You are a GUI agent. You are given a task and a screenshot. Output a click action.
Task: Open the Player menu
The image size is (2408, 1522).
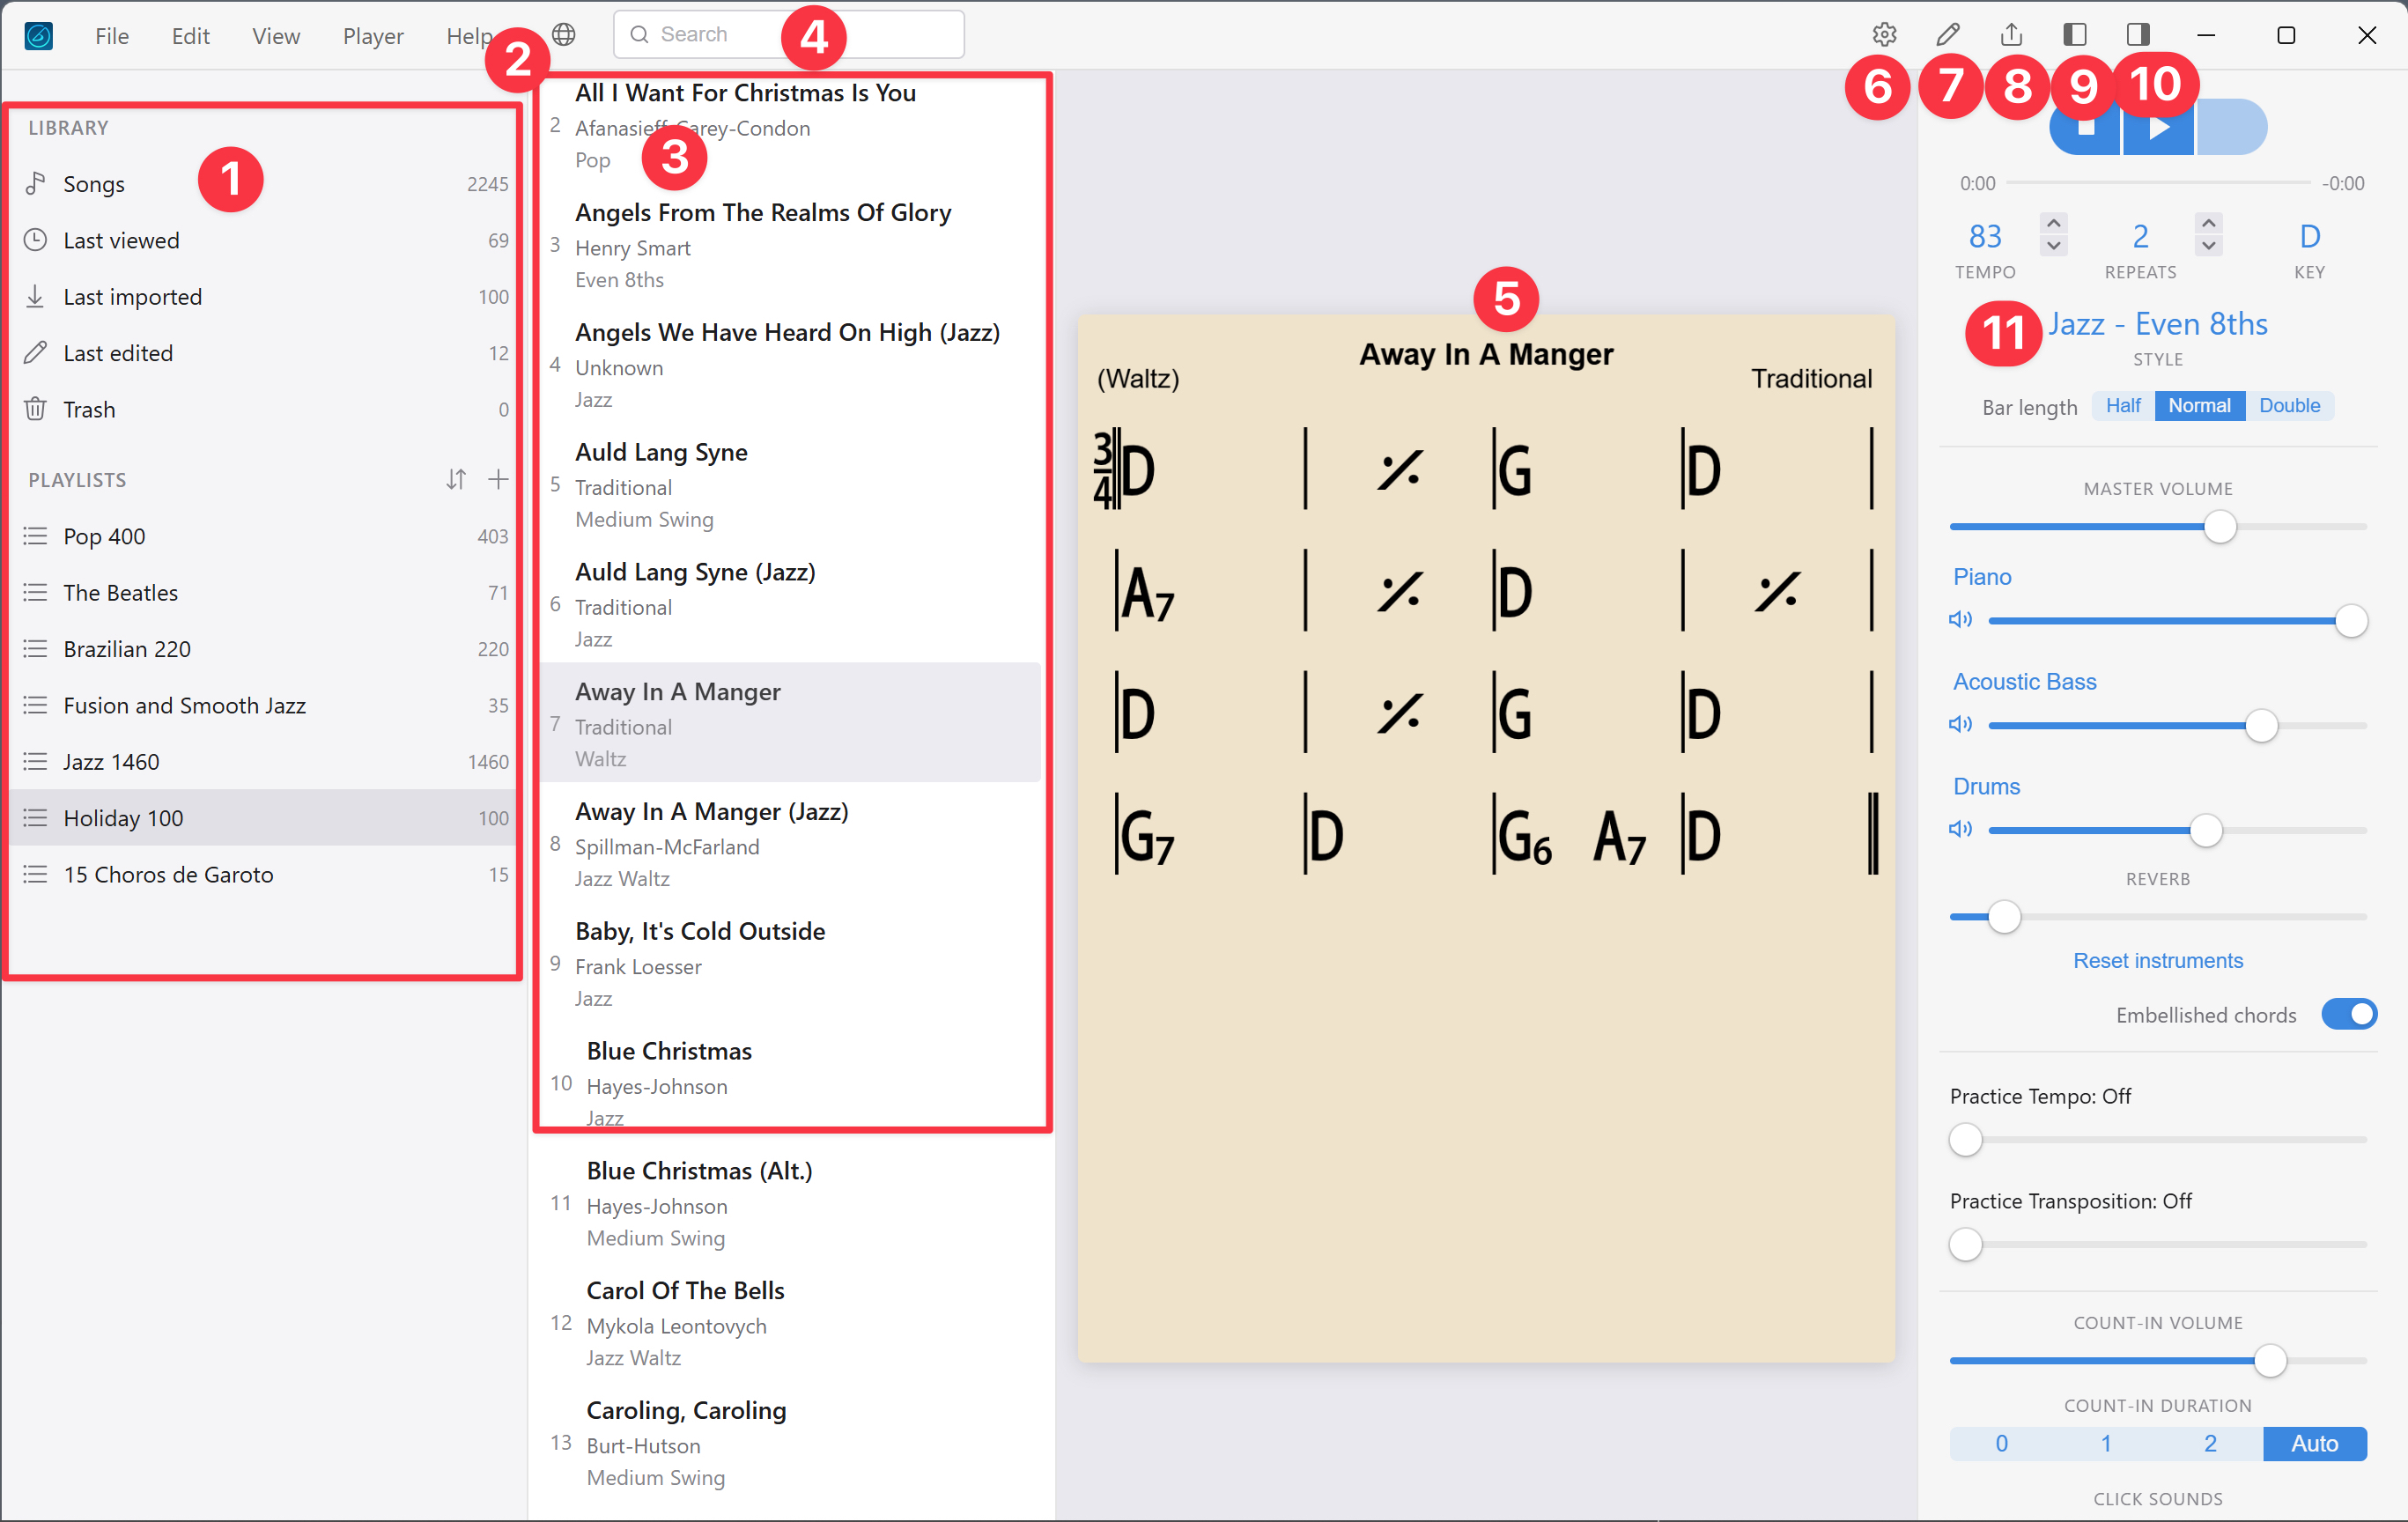pyautogui.click(x=372, y=35)
